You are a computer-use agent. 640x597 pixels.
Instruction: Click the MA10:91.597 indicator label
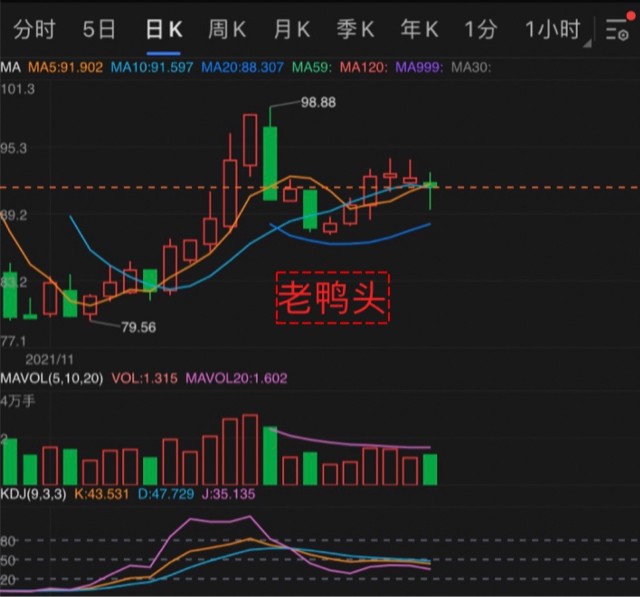[x=152, y=68]
